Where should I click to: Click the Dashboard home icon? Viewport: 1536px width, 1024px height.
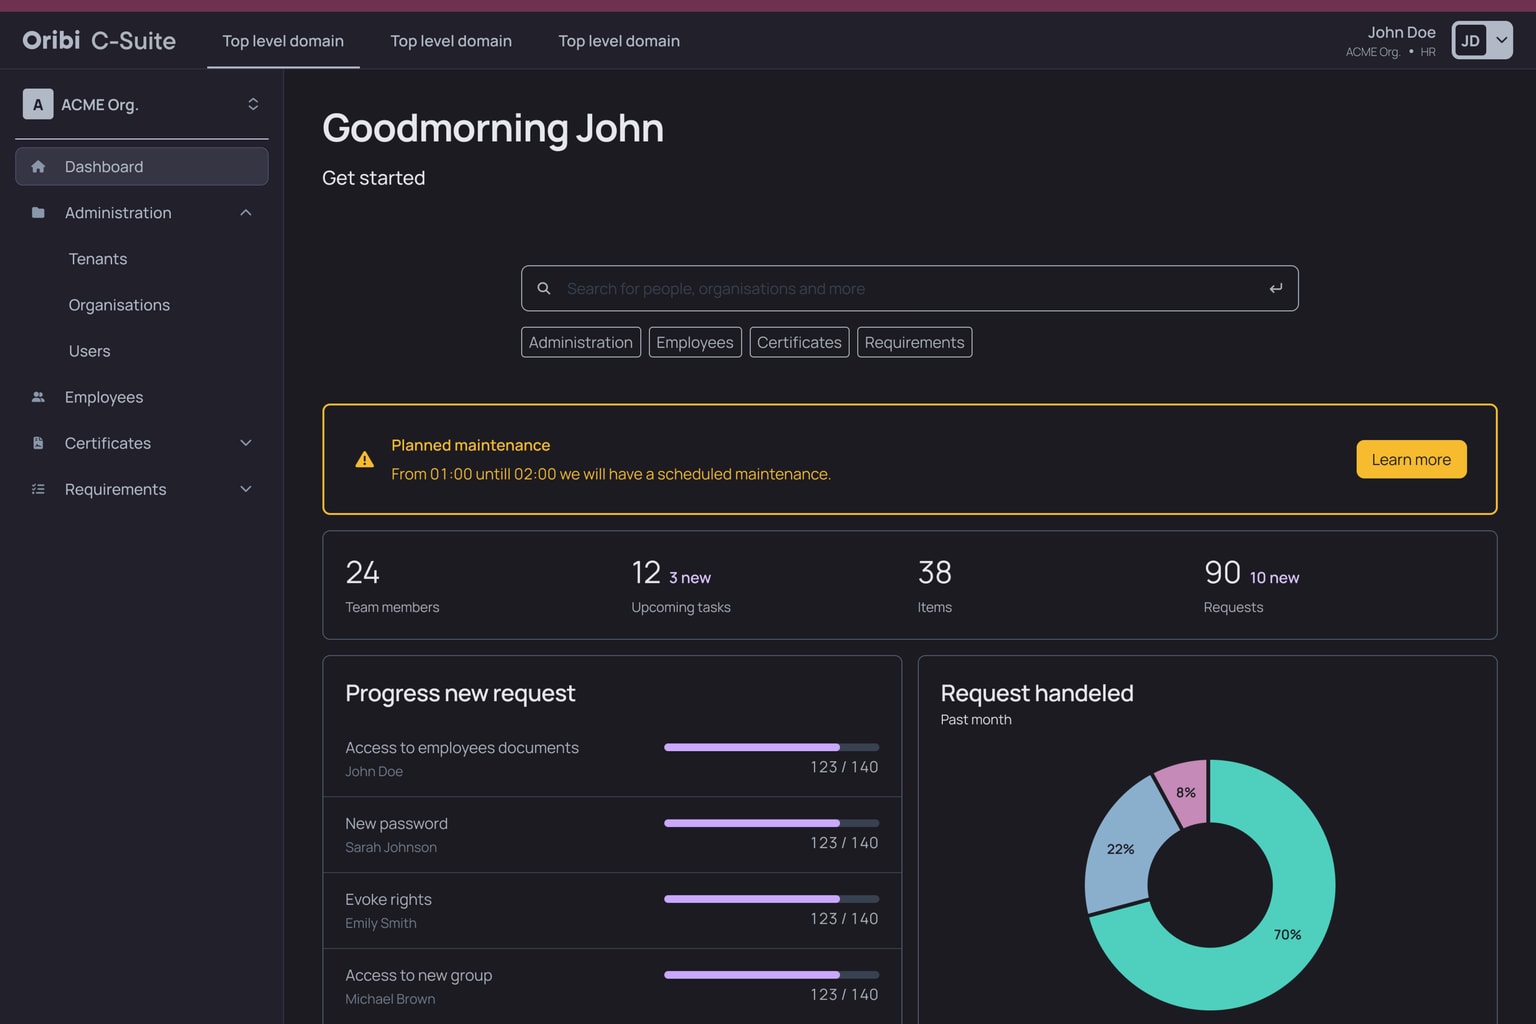click(38, 167)
